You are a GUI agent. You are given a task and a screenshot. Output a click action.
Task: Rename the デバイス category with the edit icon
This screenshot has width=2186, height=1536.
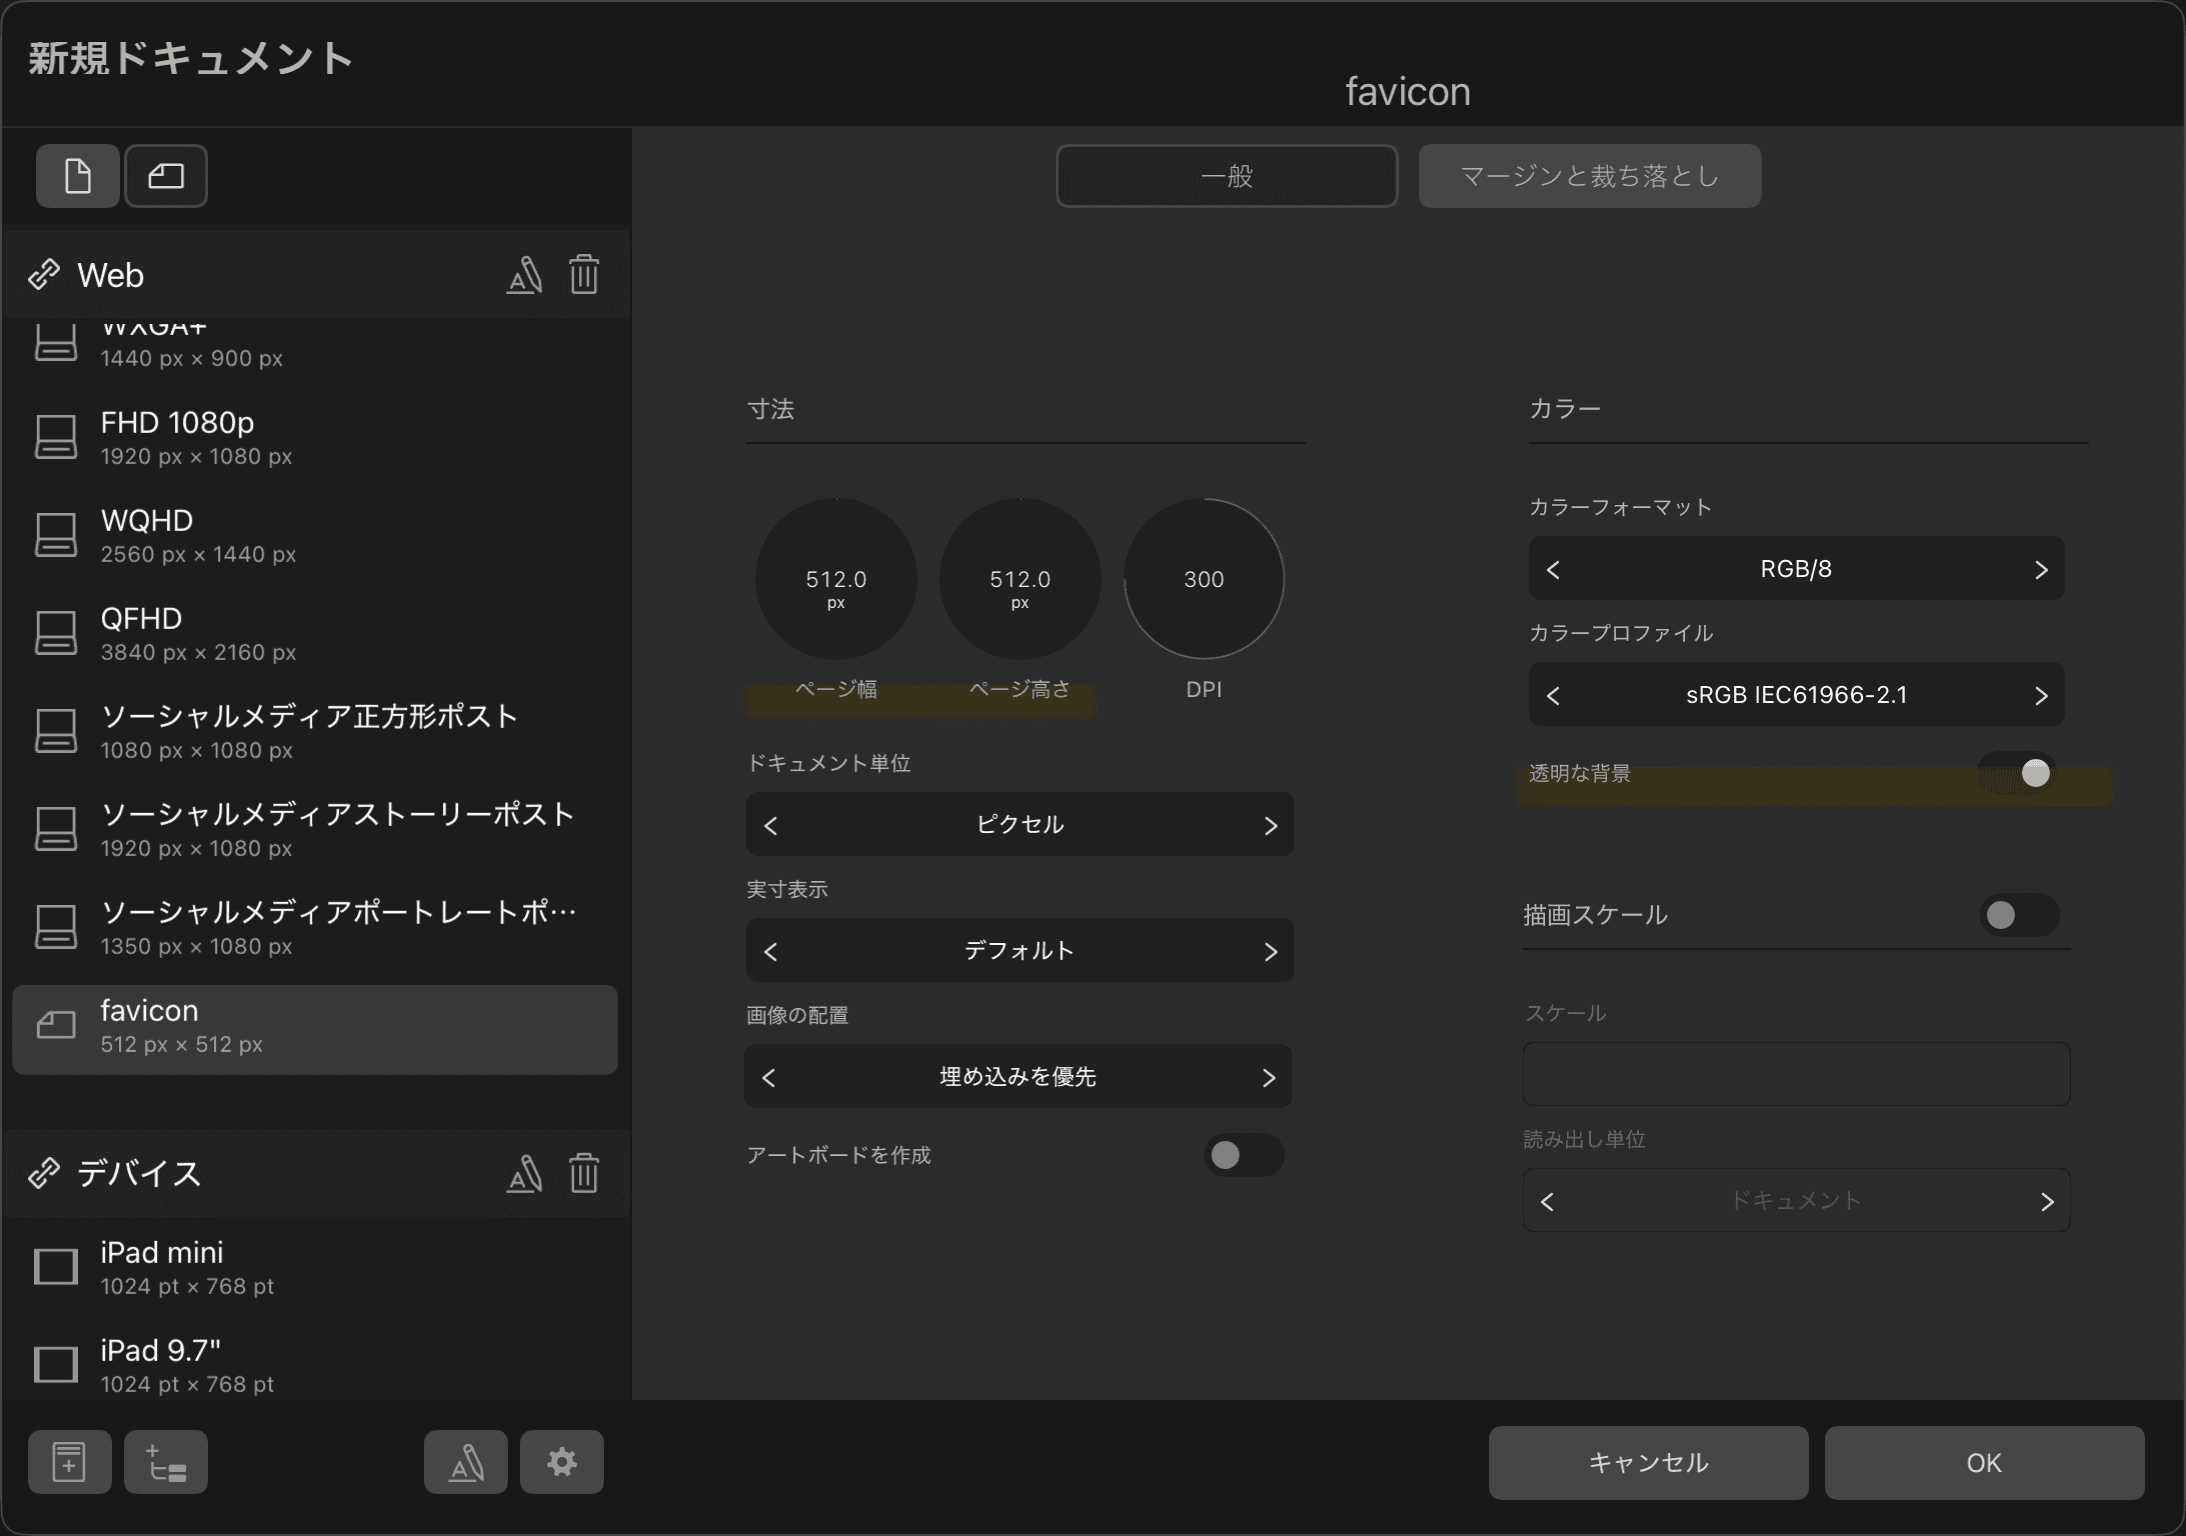click(x=524, y=1173)
